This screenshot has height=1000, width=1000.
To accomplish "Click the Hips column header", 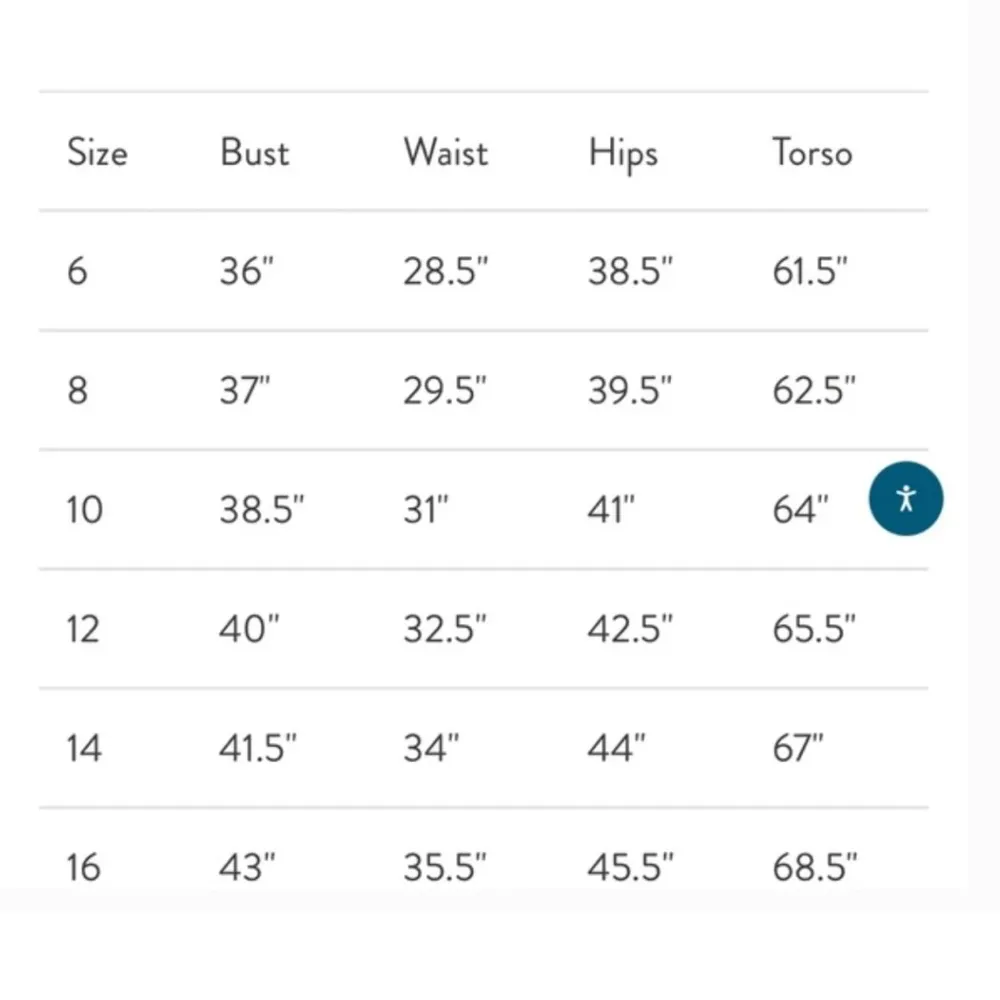I will (x=623, y=155).
